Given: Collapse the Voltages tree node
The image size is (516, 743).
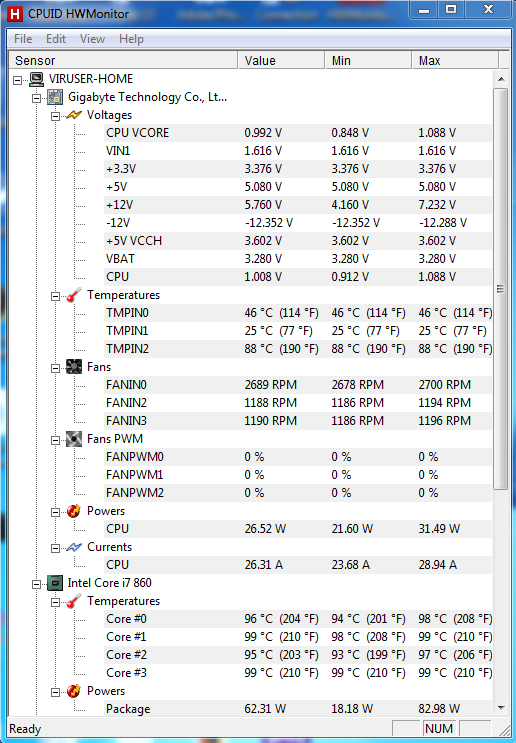Looking at the screenshot, I should click(55, 116).
